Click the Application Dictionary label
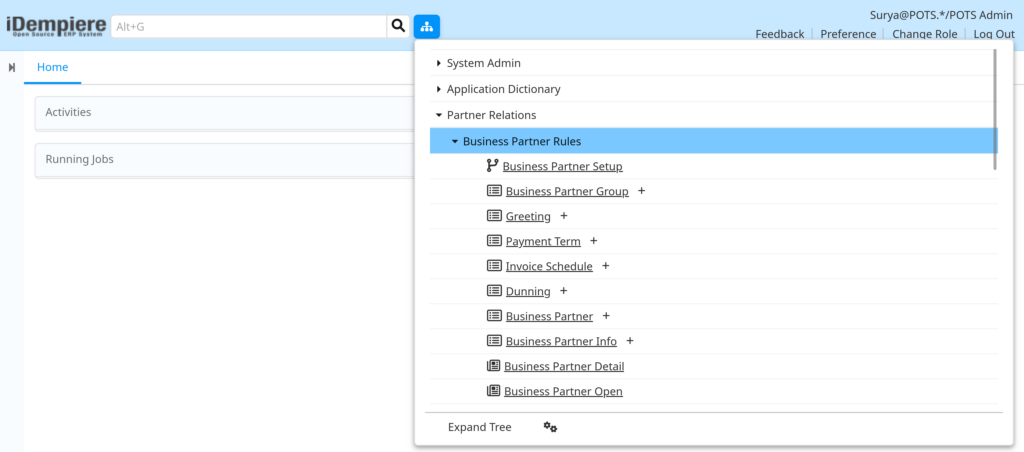 pyautogui.click(x=504, y=89)
